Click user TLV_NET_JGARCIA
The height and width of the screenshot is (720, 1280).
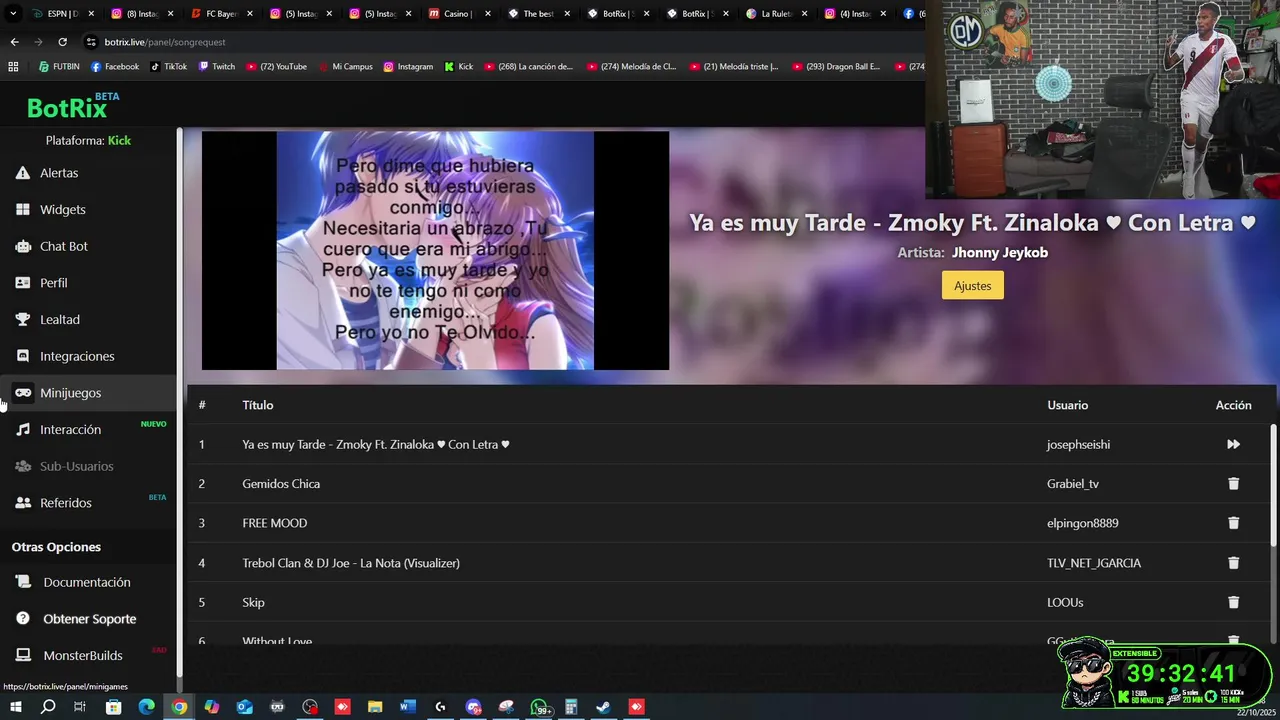[1094, 563]
